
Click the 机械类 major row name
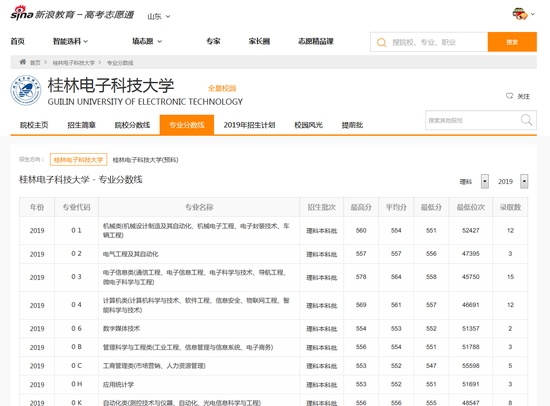(196, 231)
